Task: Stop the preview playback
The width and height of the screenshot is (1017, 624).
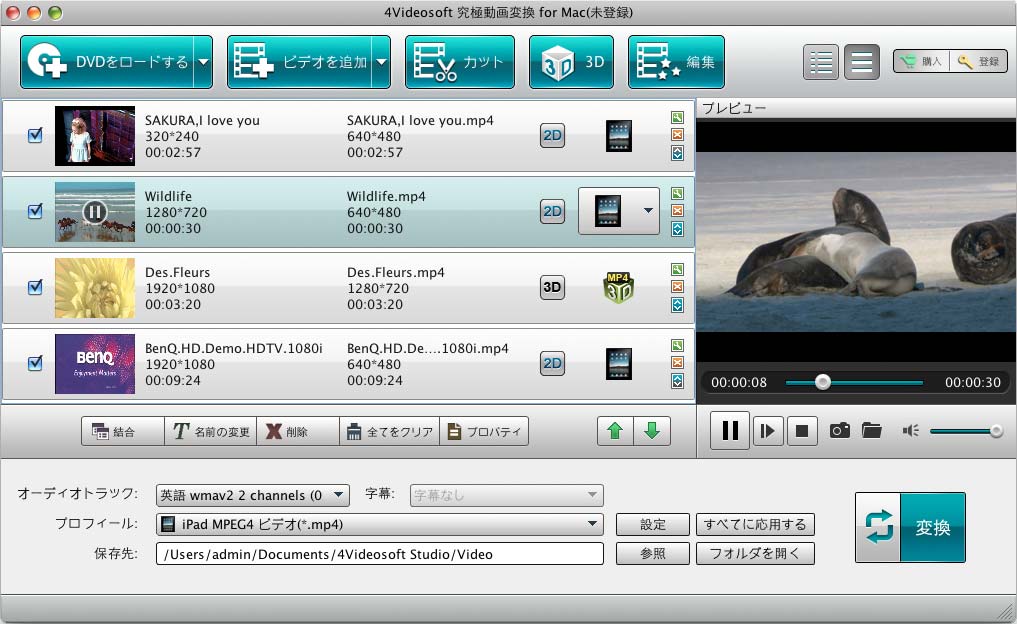Action: tap(800, 431)
